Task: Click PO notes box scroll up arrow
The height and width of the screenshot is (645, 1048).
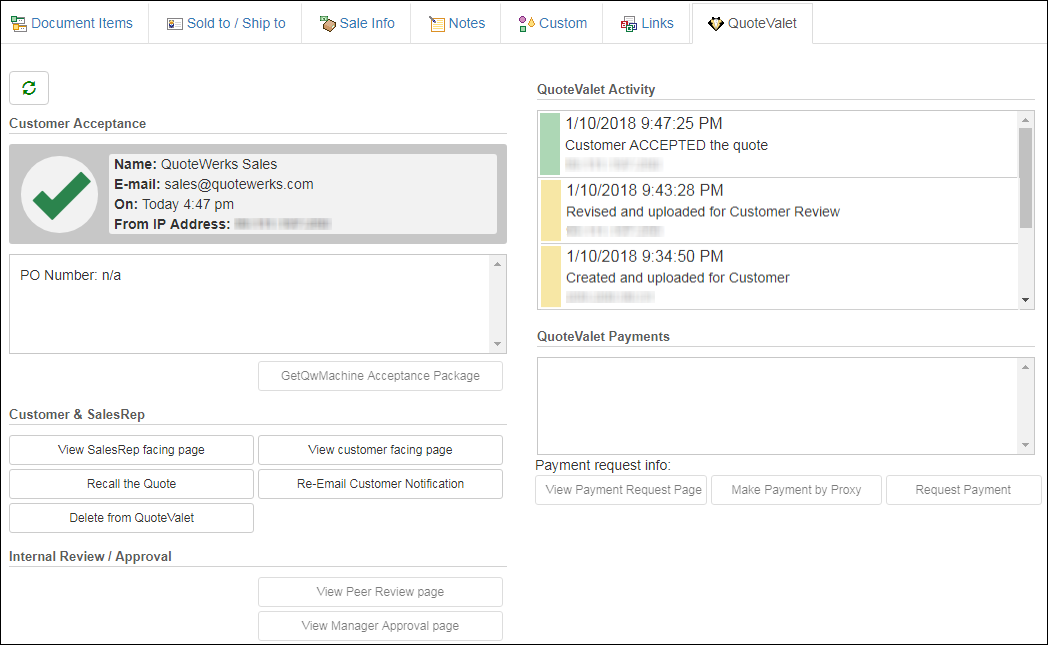Action: pyautogui.click(x=497, y=265)
